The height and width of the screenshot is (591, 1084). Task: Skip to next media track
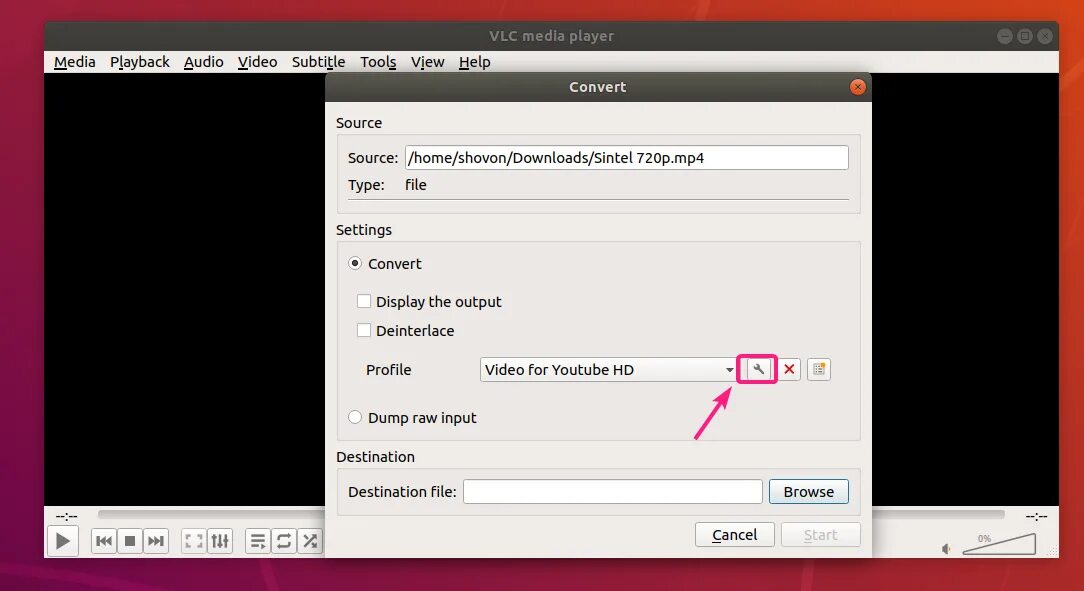(156, 541)
